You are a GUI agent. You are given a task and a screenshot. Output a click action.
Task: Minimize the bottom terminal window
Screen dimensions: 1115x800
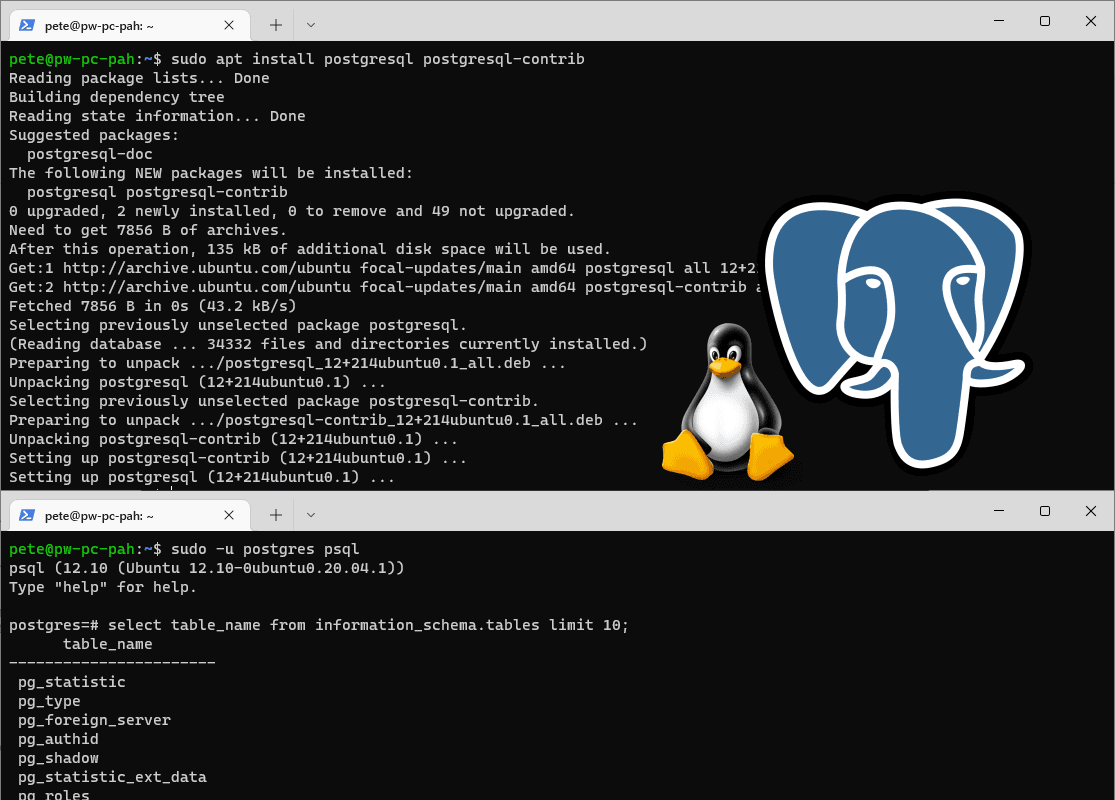999,511
